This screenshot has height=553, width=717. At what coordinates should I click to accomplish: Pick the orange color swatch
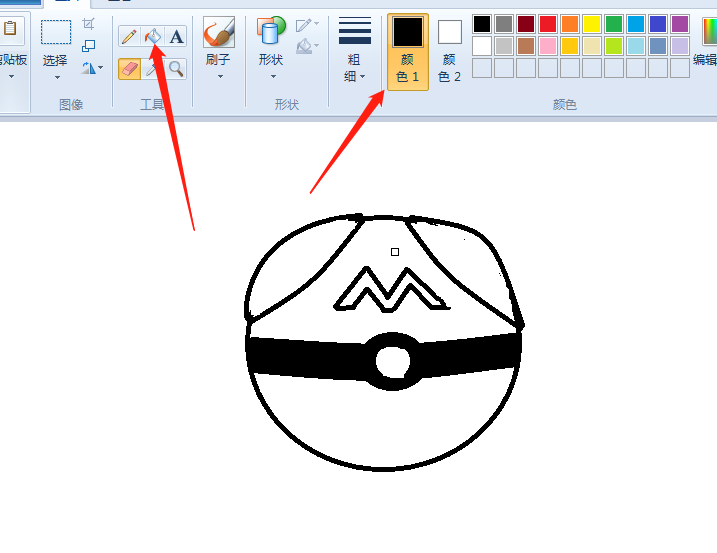point(570,24)
